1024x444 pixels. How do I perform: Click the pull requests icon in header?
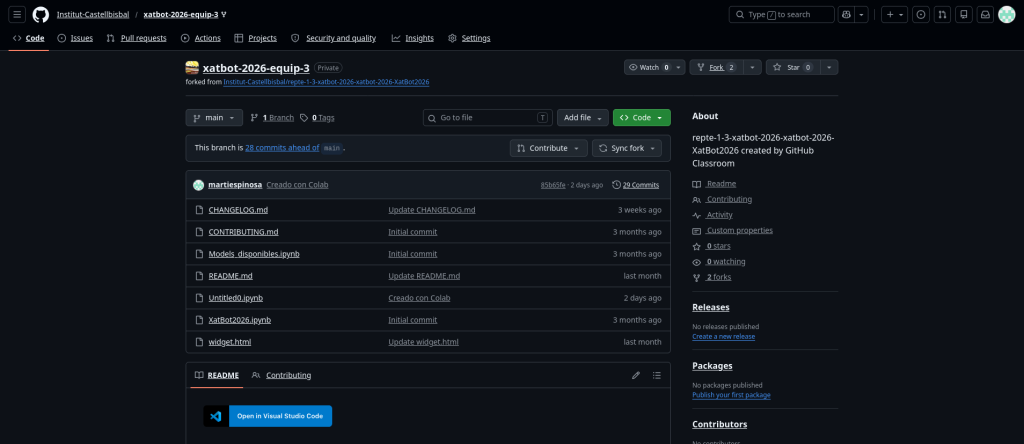coord(942,14)
